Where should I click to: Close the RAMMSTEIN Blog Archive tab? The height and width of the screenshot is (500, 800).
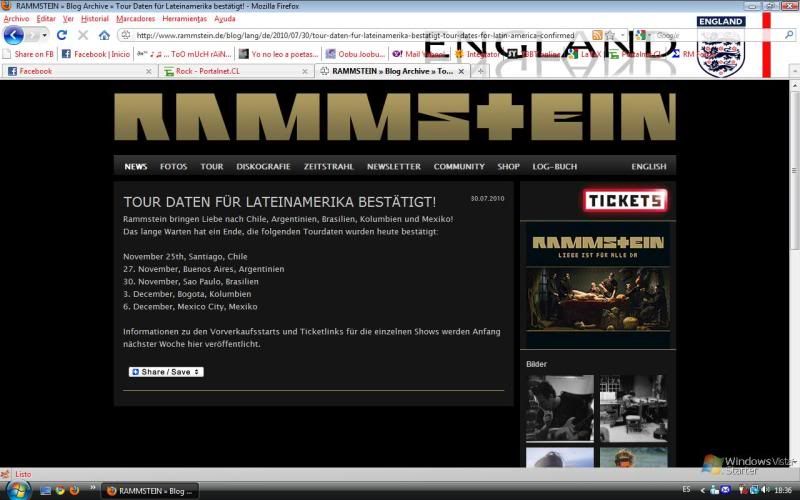pos(461,71)
